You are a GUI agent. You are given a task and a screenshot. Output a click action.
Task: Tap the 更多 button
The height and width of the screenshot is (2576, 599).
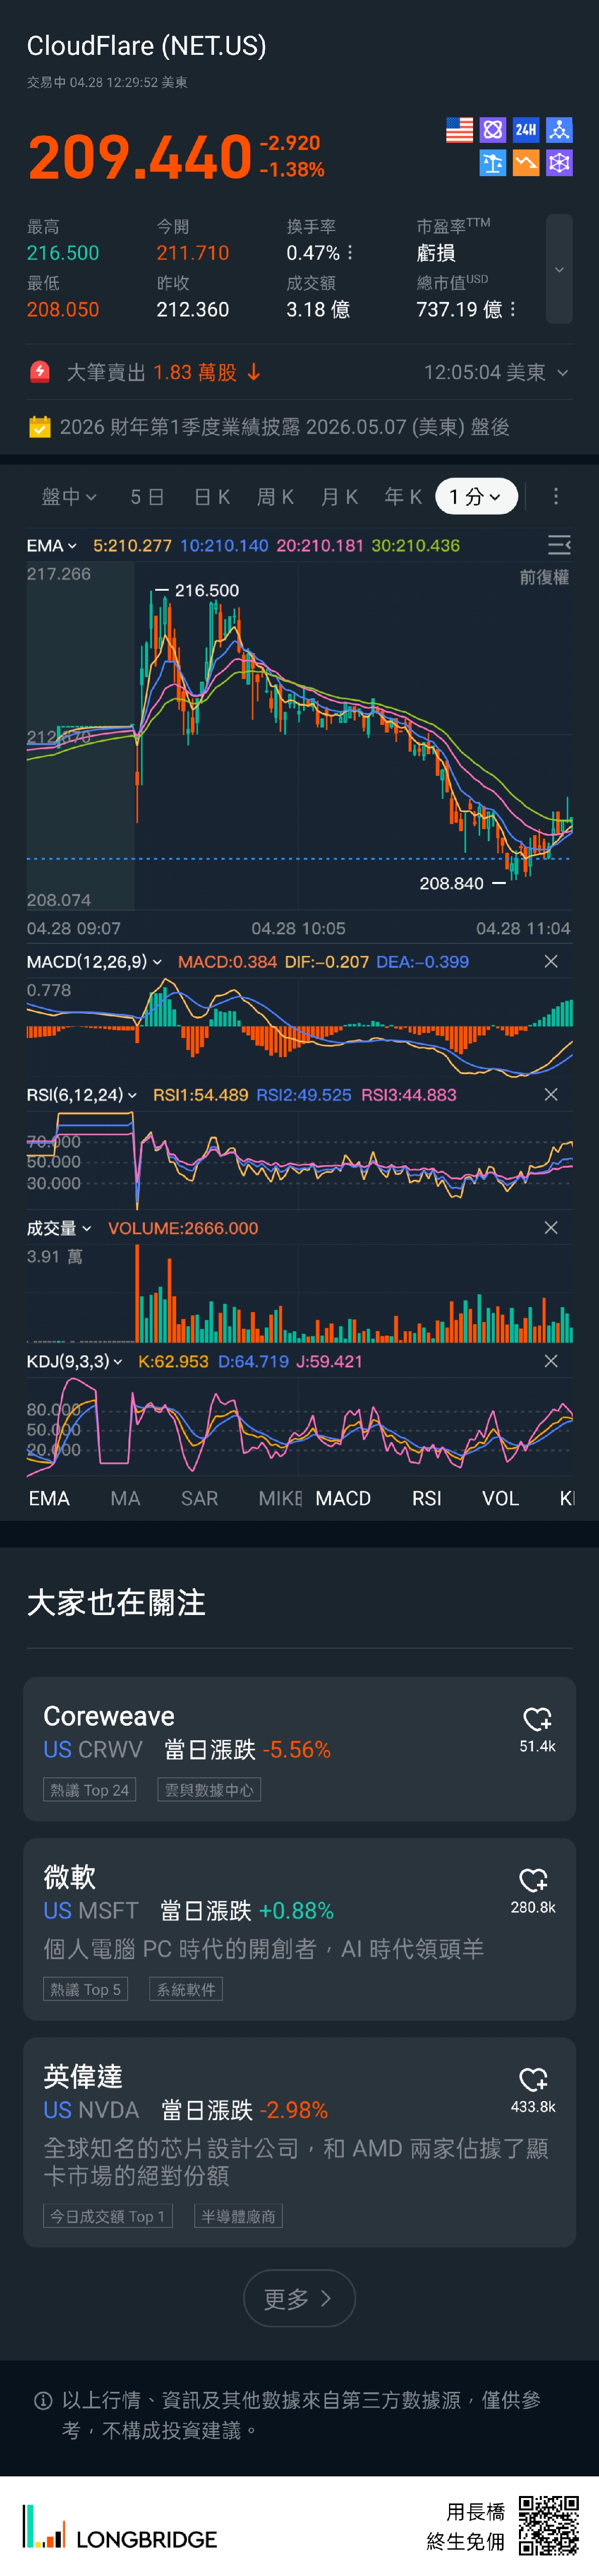tap(299, 2299)
